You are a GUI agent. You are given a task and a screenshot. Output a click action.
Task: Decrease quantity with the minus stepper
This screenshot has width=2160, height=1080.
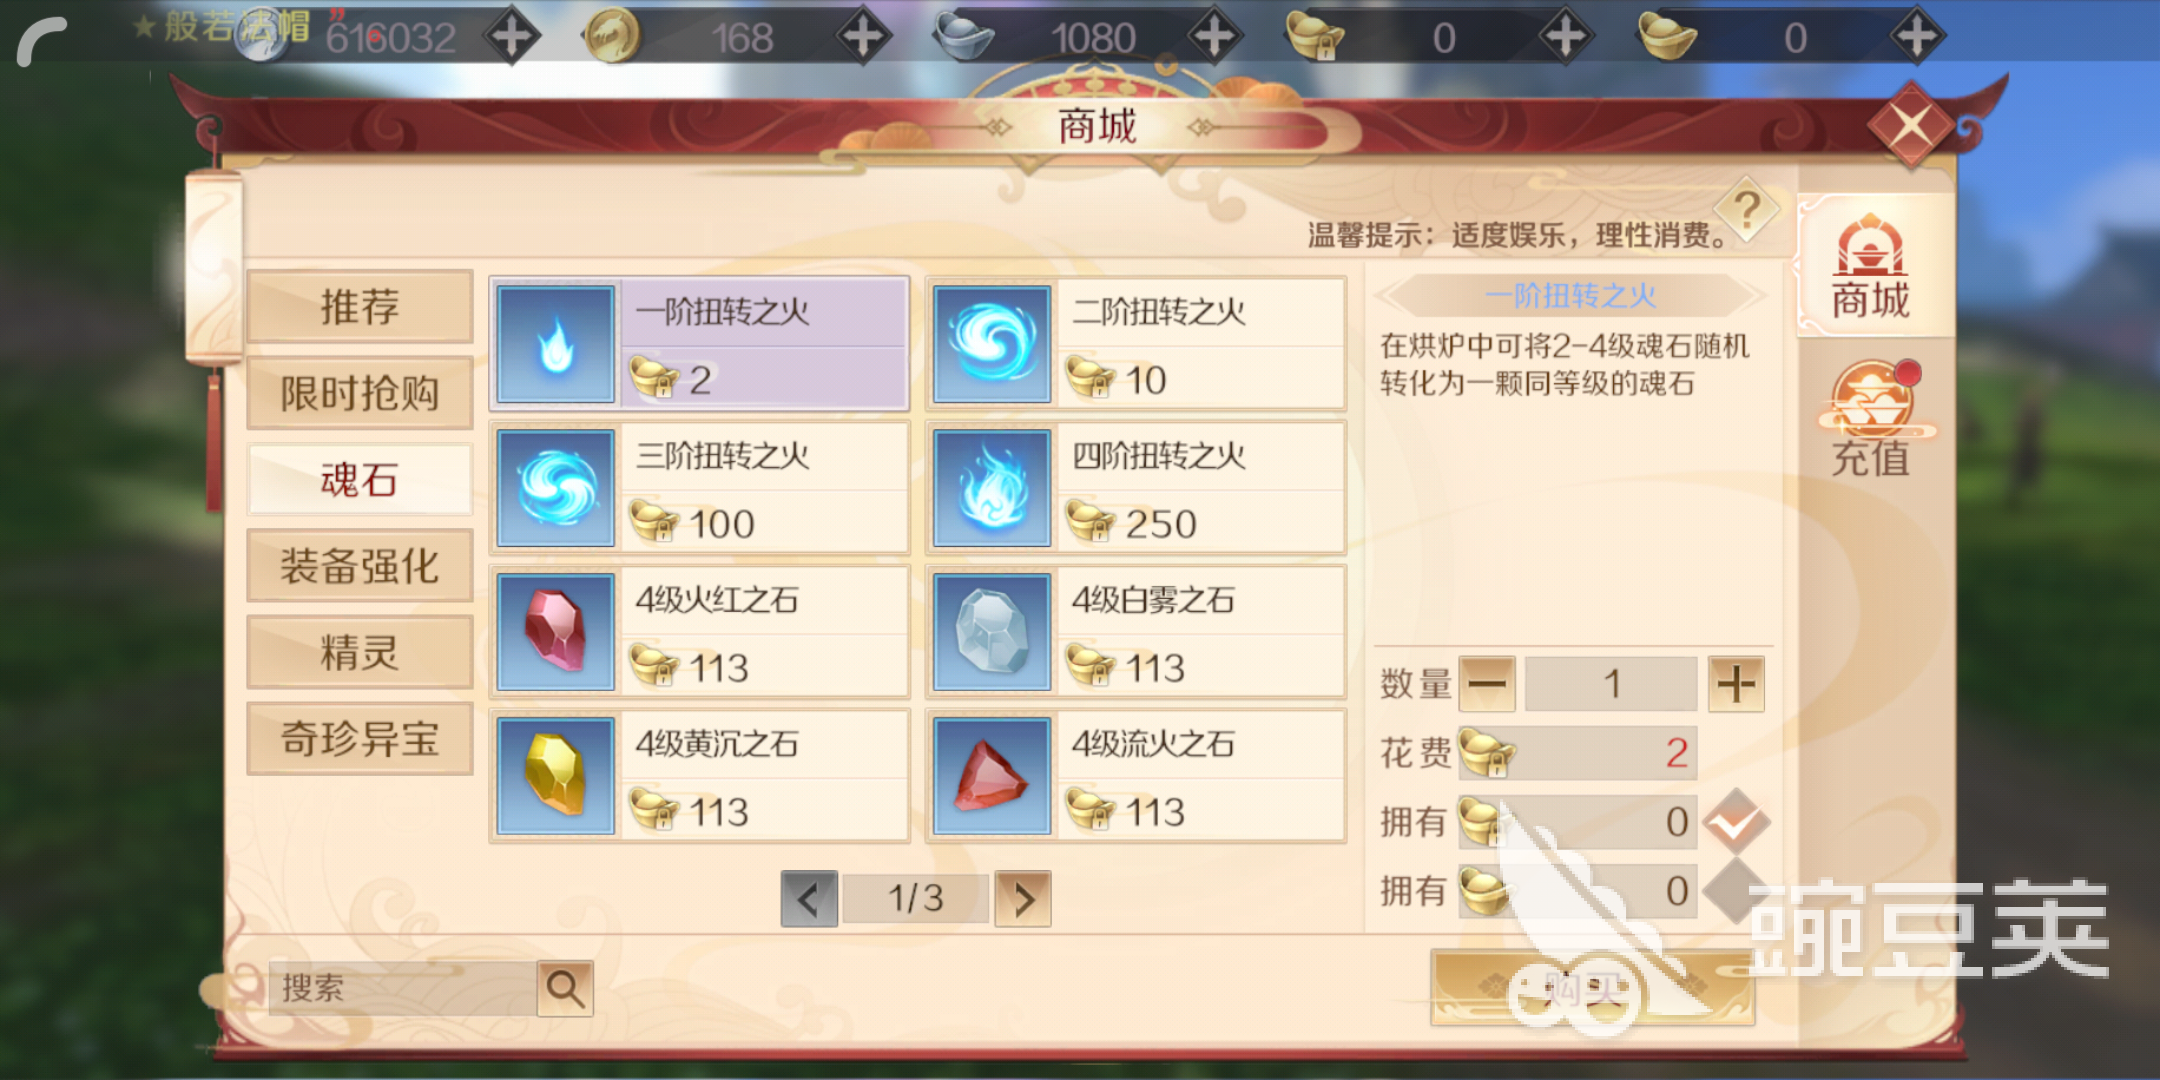pos(1487,684)
